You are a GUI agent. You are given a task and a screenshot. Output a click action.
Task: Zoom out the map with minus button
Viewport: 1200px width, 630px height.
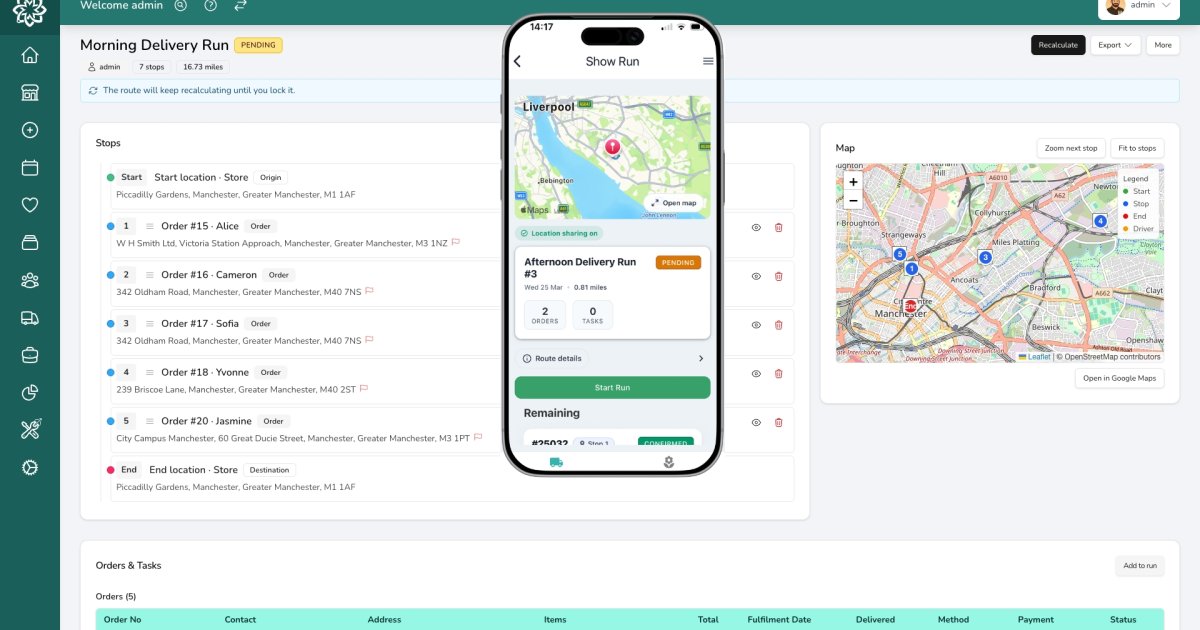pos(853,200)
